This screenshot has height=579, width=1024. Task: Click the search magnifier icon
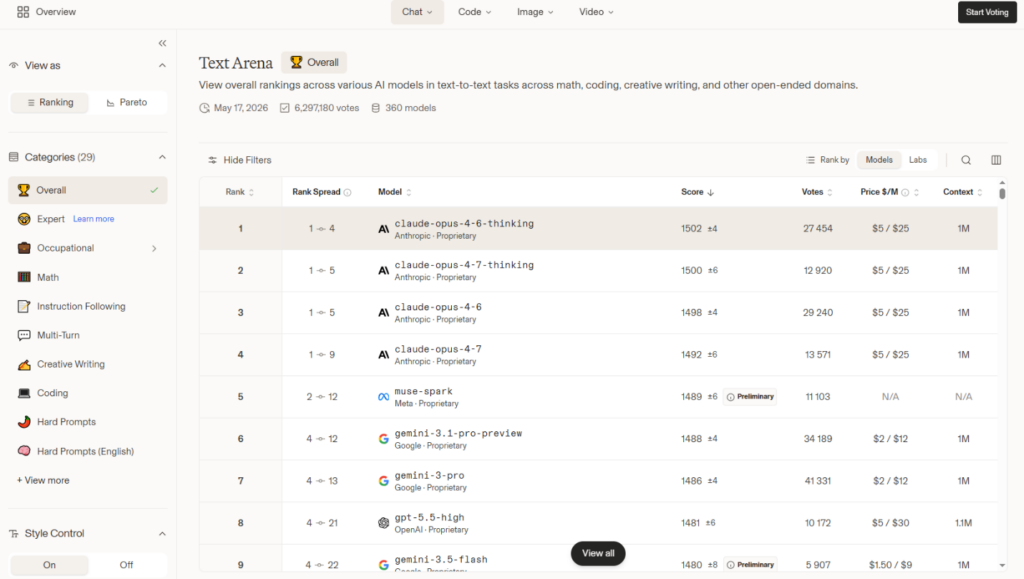coord(966,160)
